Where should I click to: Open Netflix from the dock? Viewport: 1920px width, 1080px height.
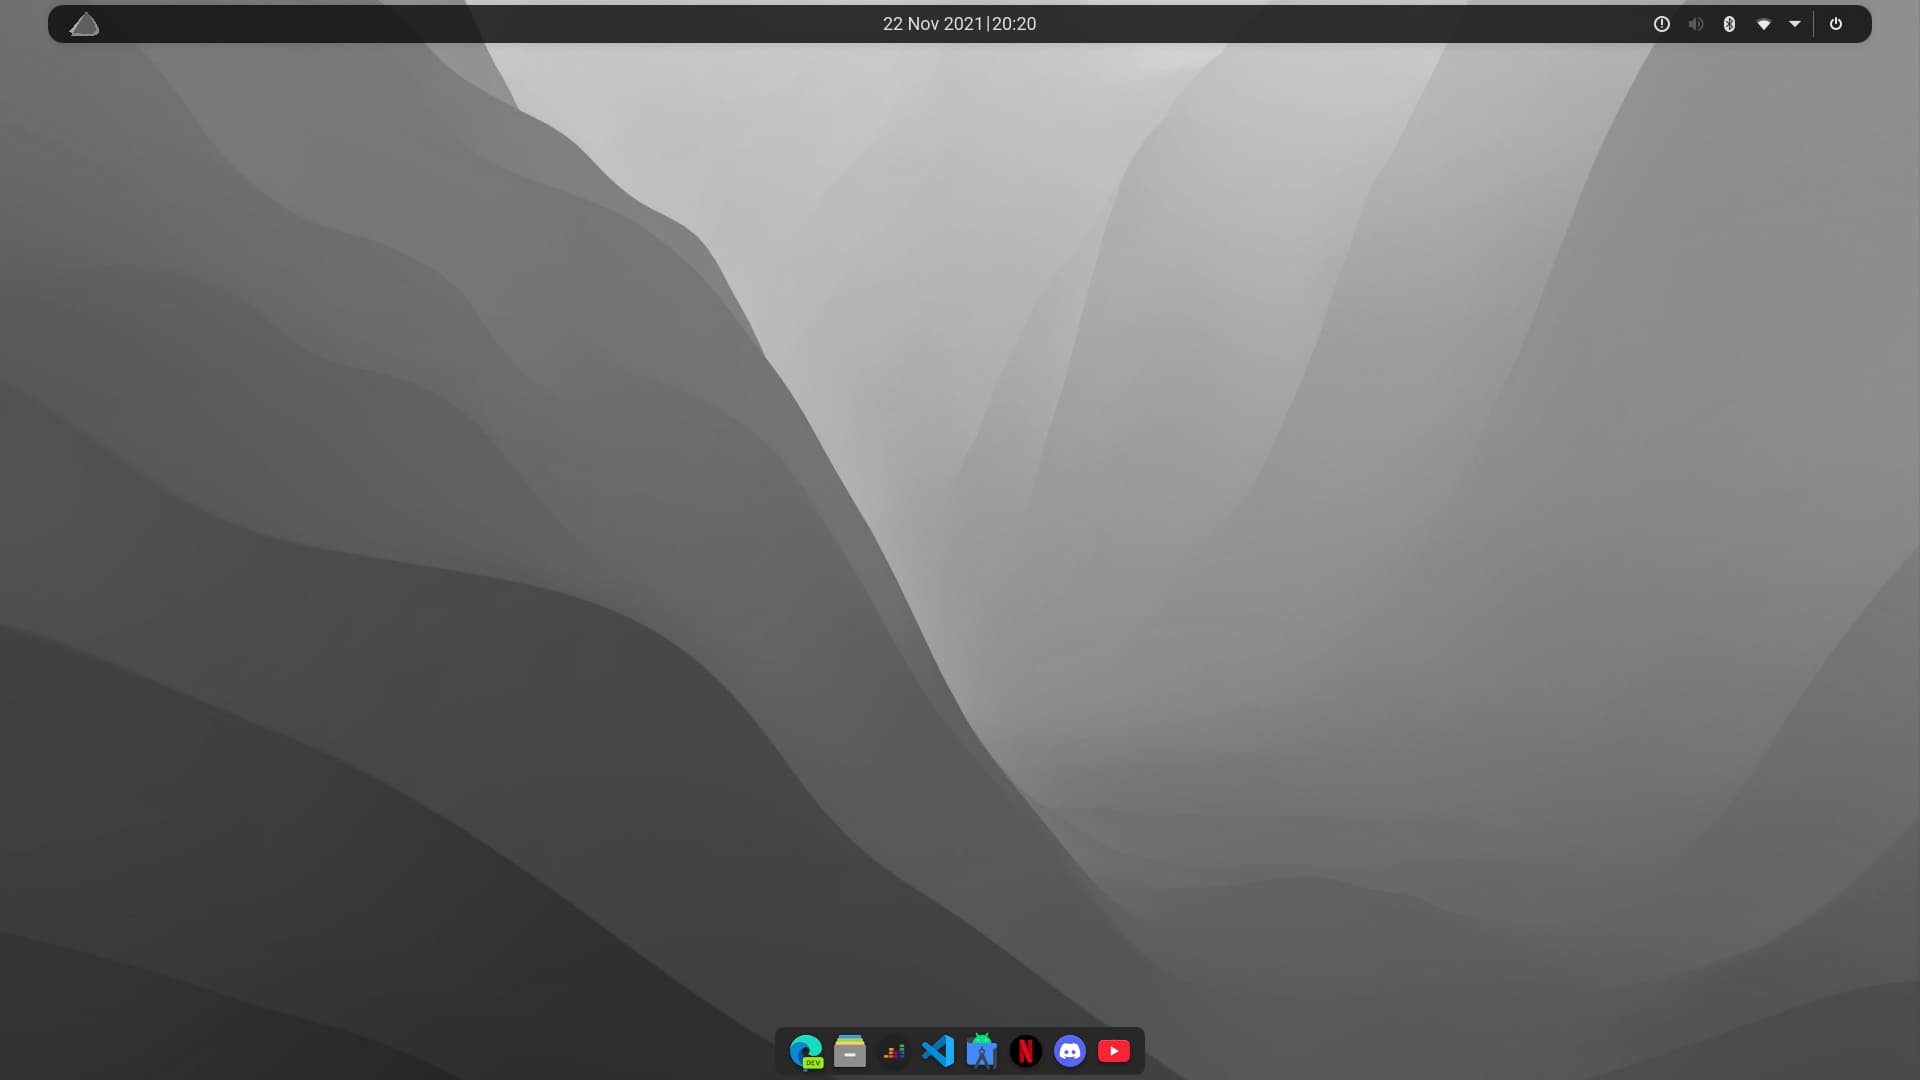pyautogui.click(x=1026, y=1051)
